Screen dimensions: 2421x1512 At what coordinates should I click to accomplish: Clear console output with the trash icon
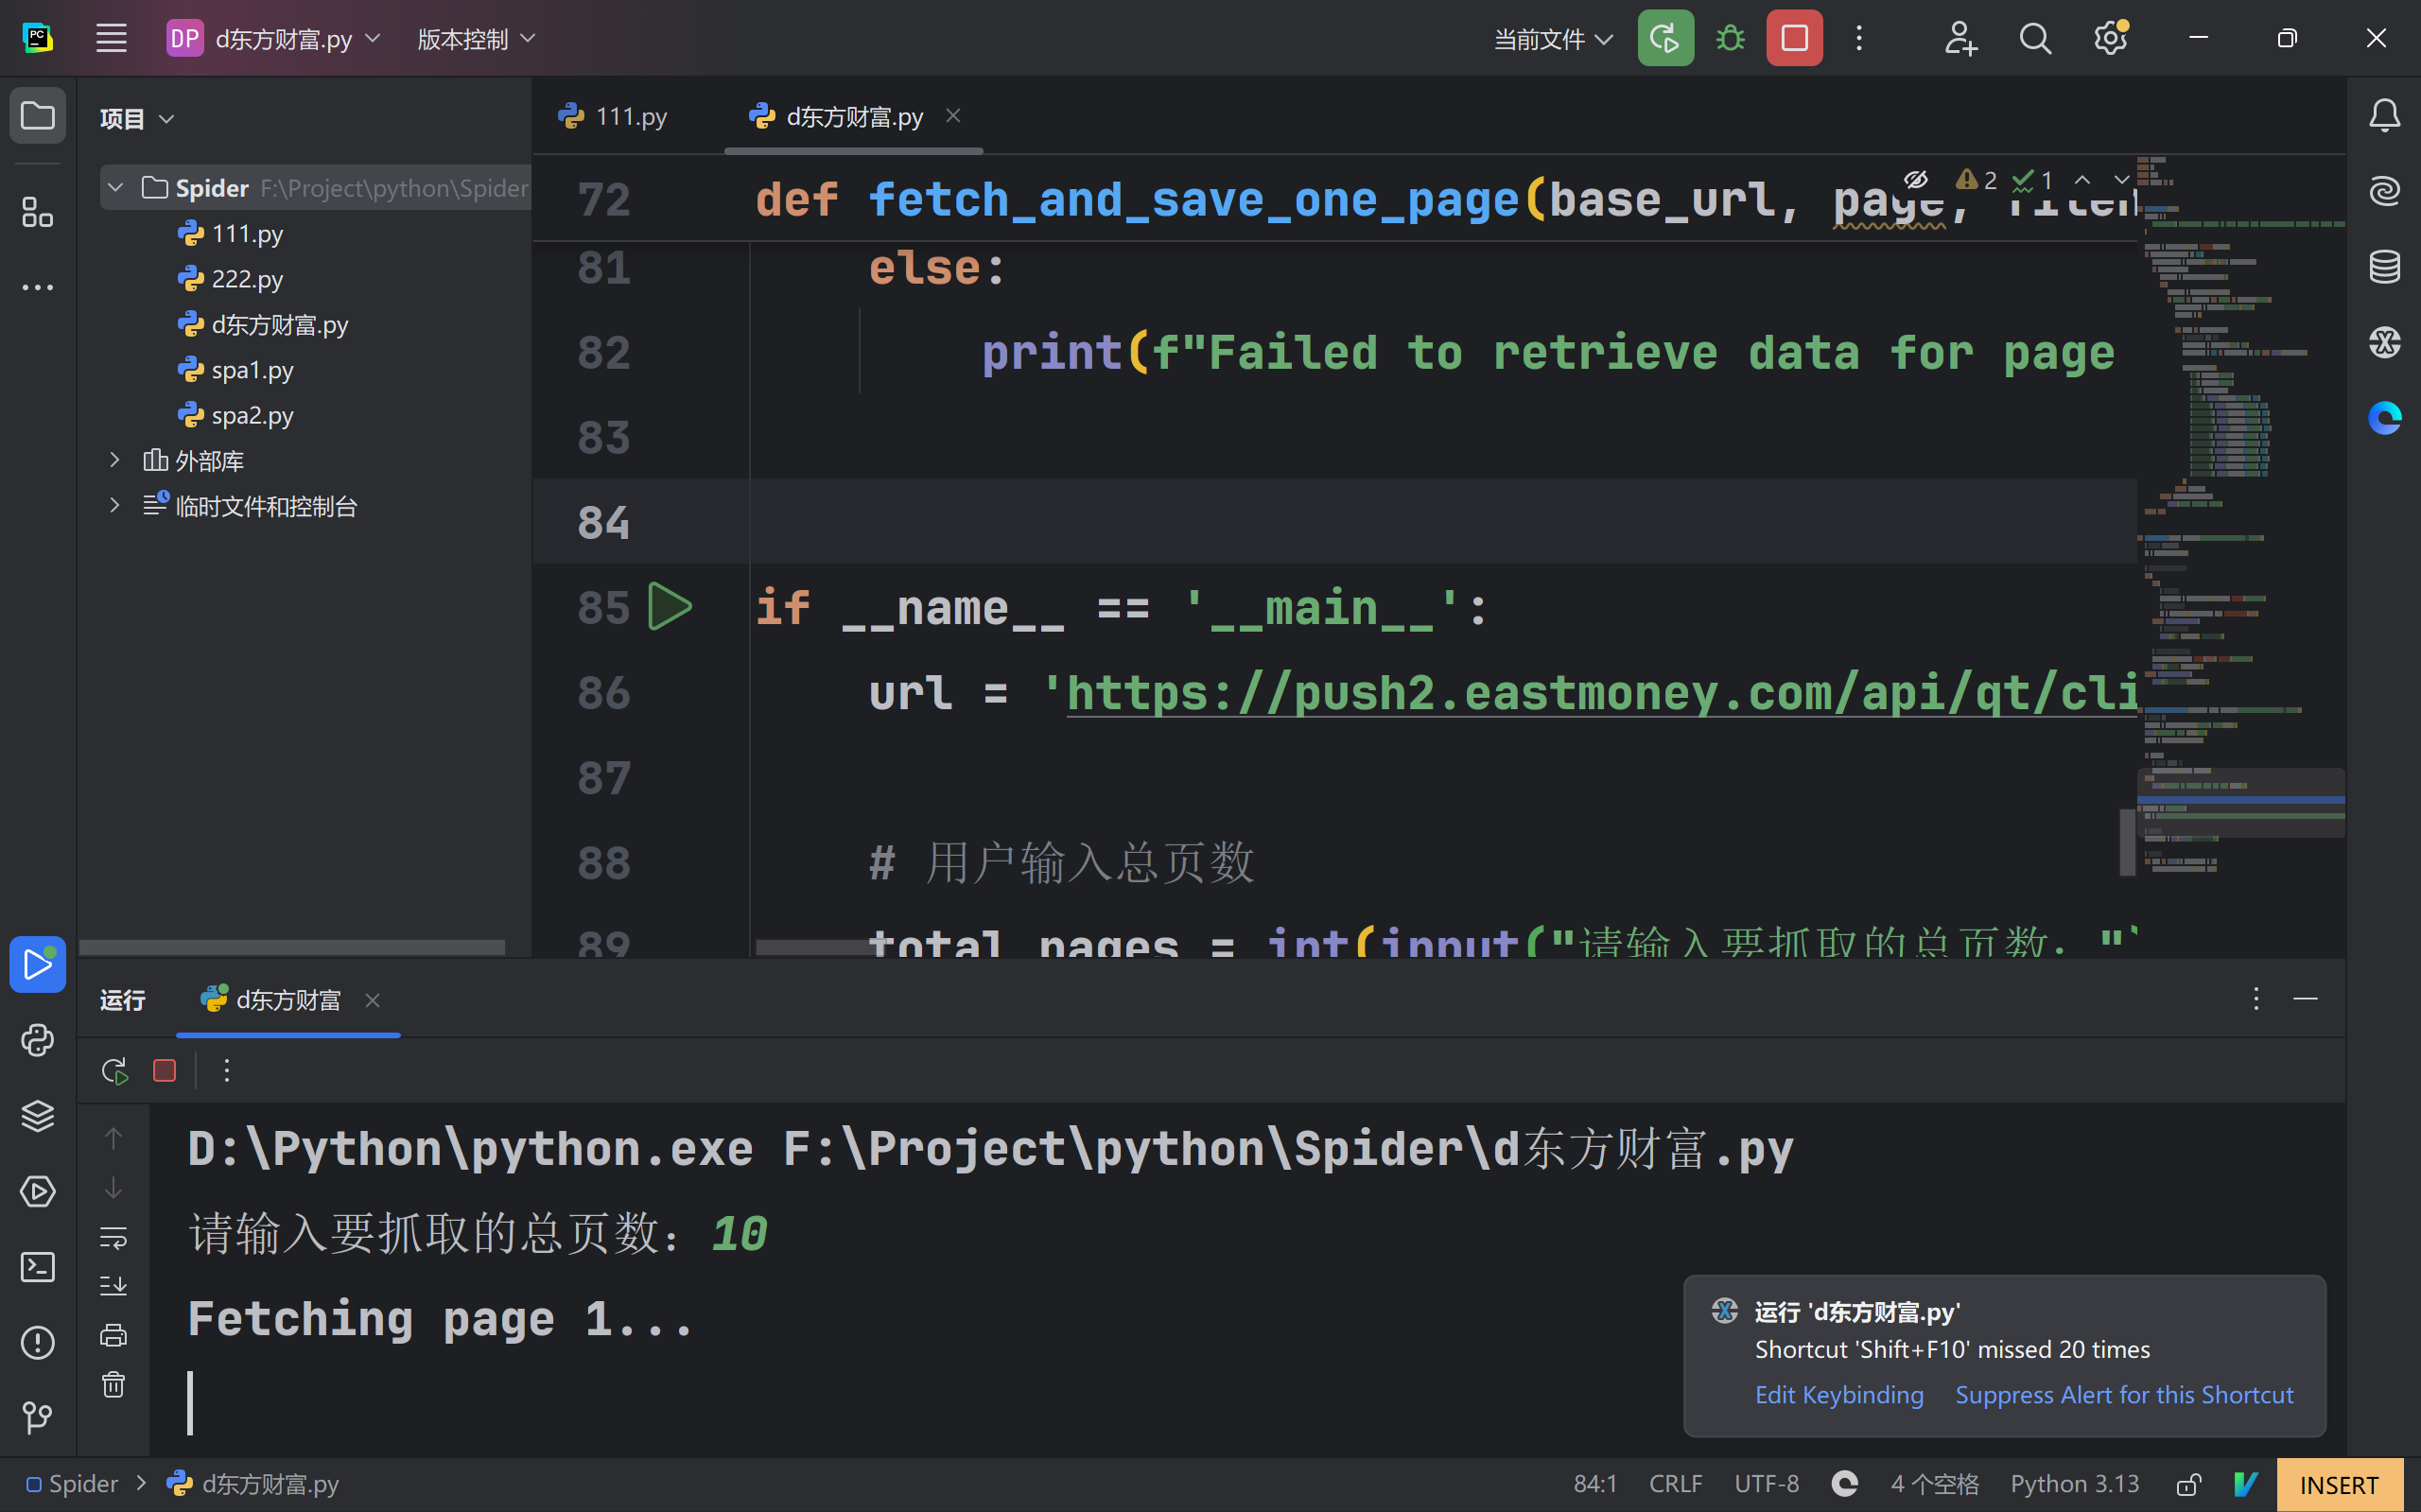pyautogui.click(x=114, y=1385)
